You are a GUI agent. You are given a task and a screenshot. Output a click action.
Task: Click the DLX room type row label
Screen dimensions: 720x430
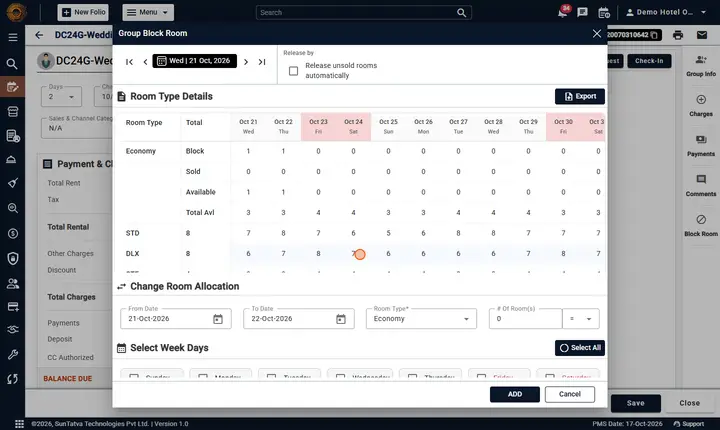click(132, 254)
